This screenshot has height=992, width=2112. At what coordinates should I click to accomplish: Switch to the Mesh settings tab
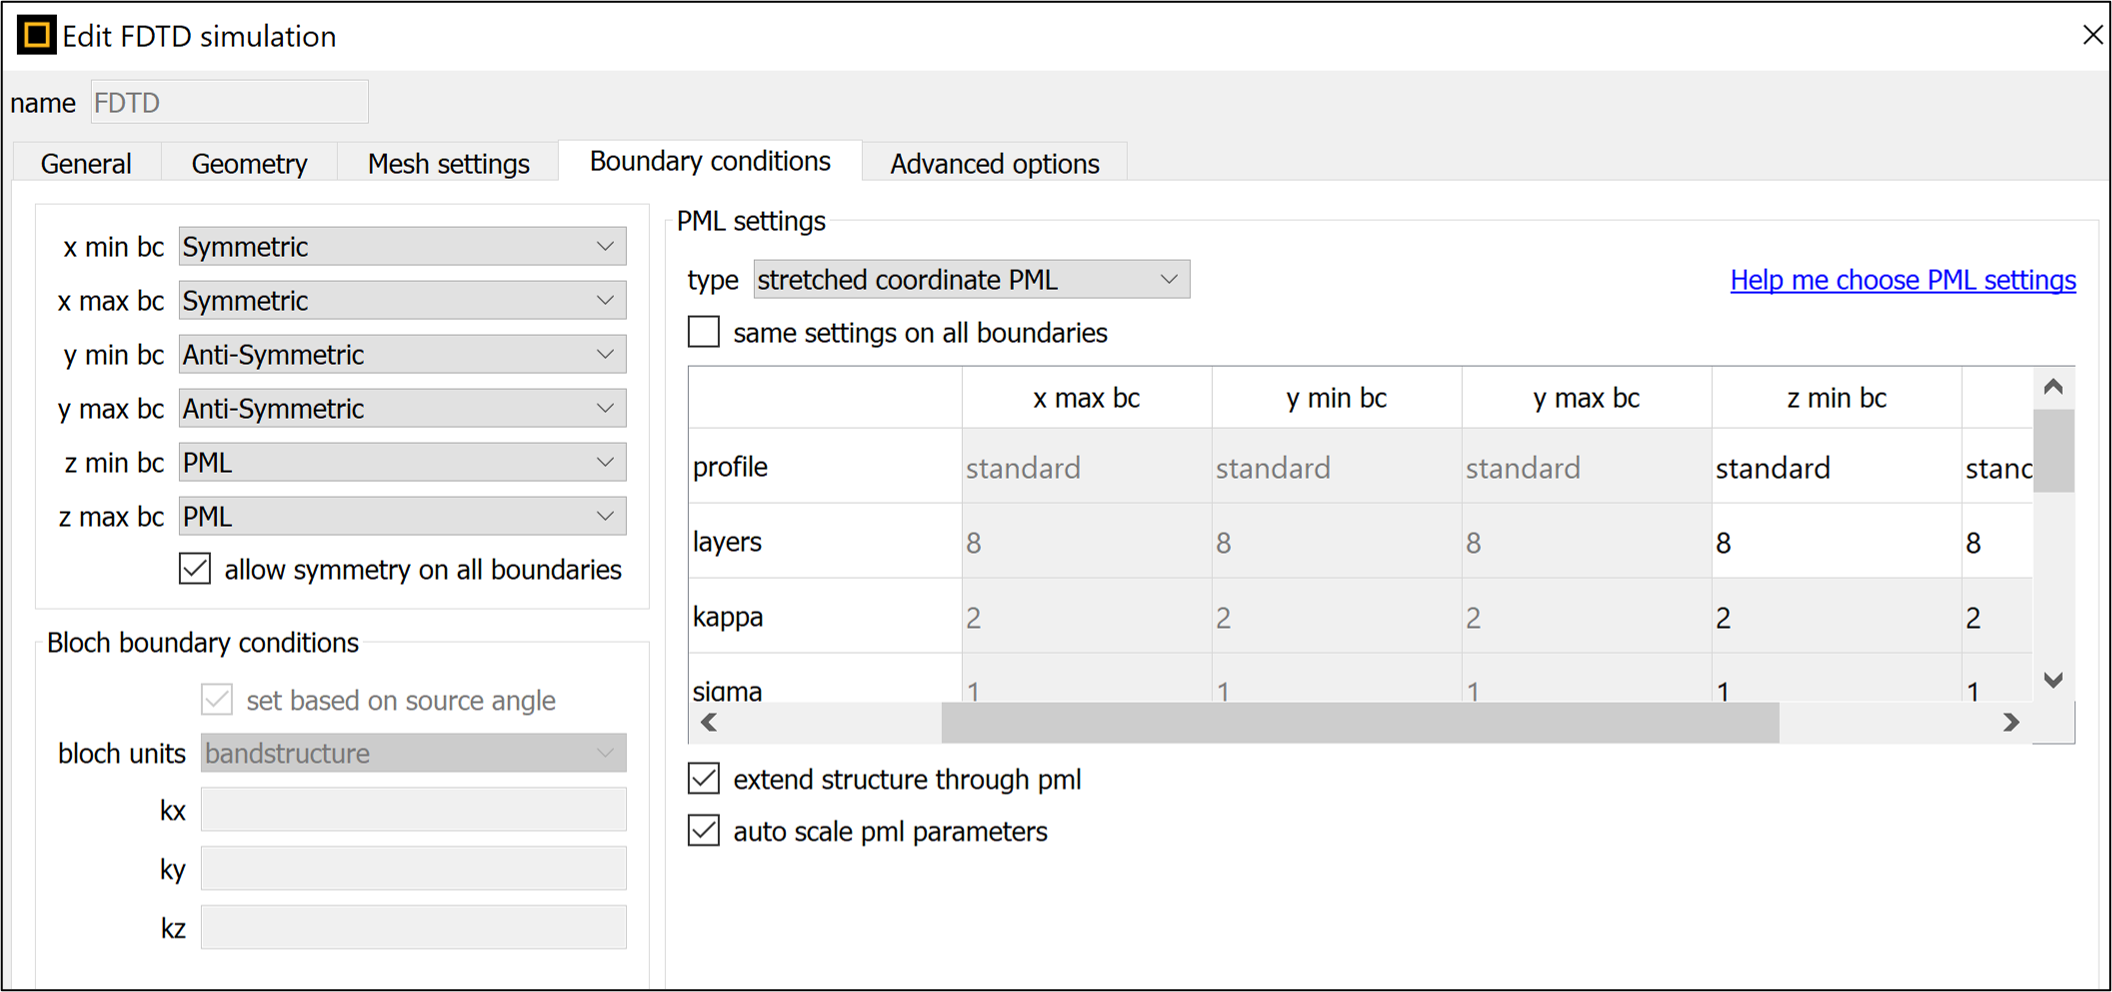click(448, 163)
